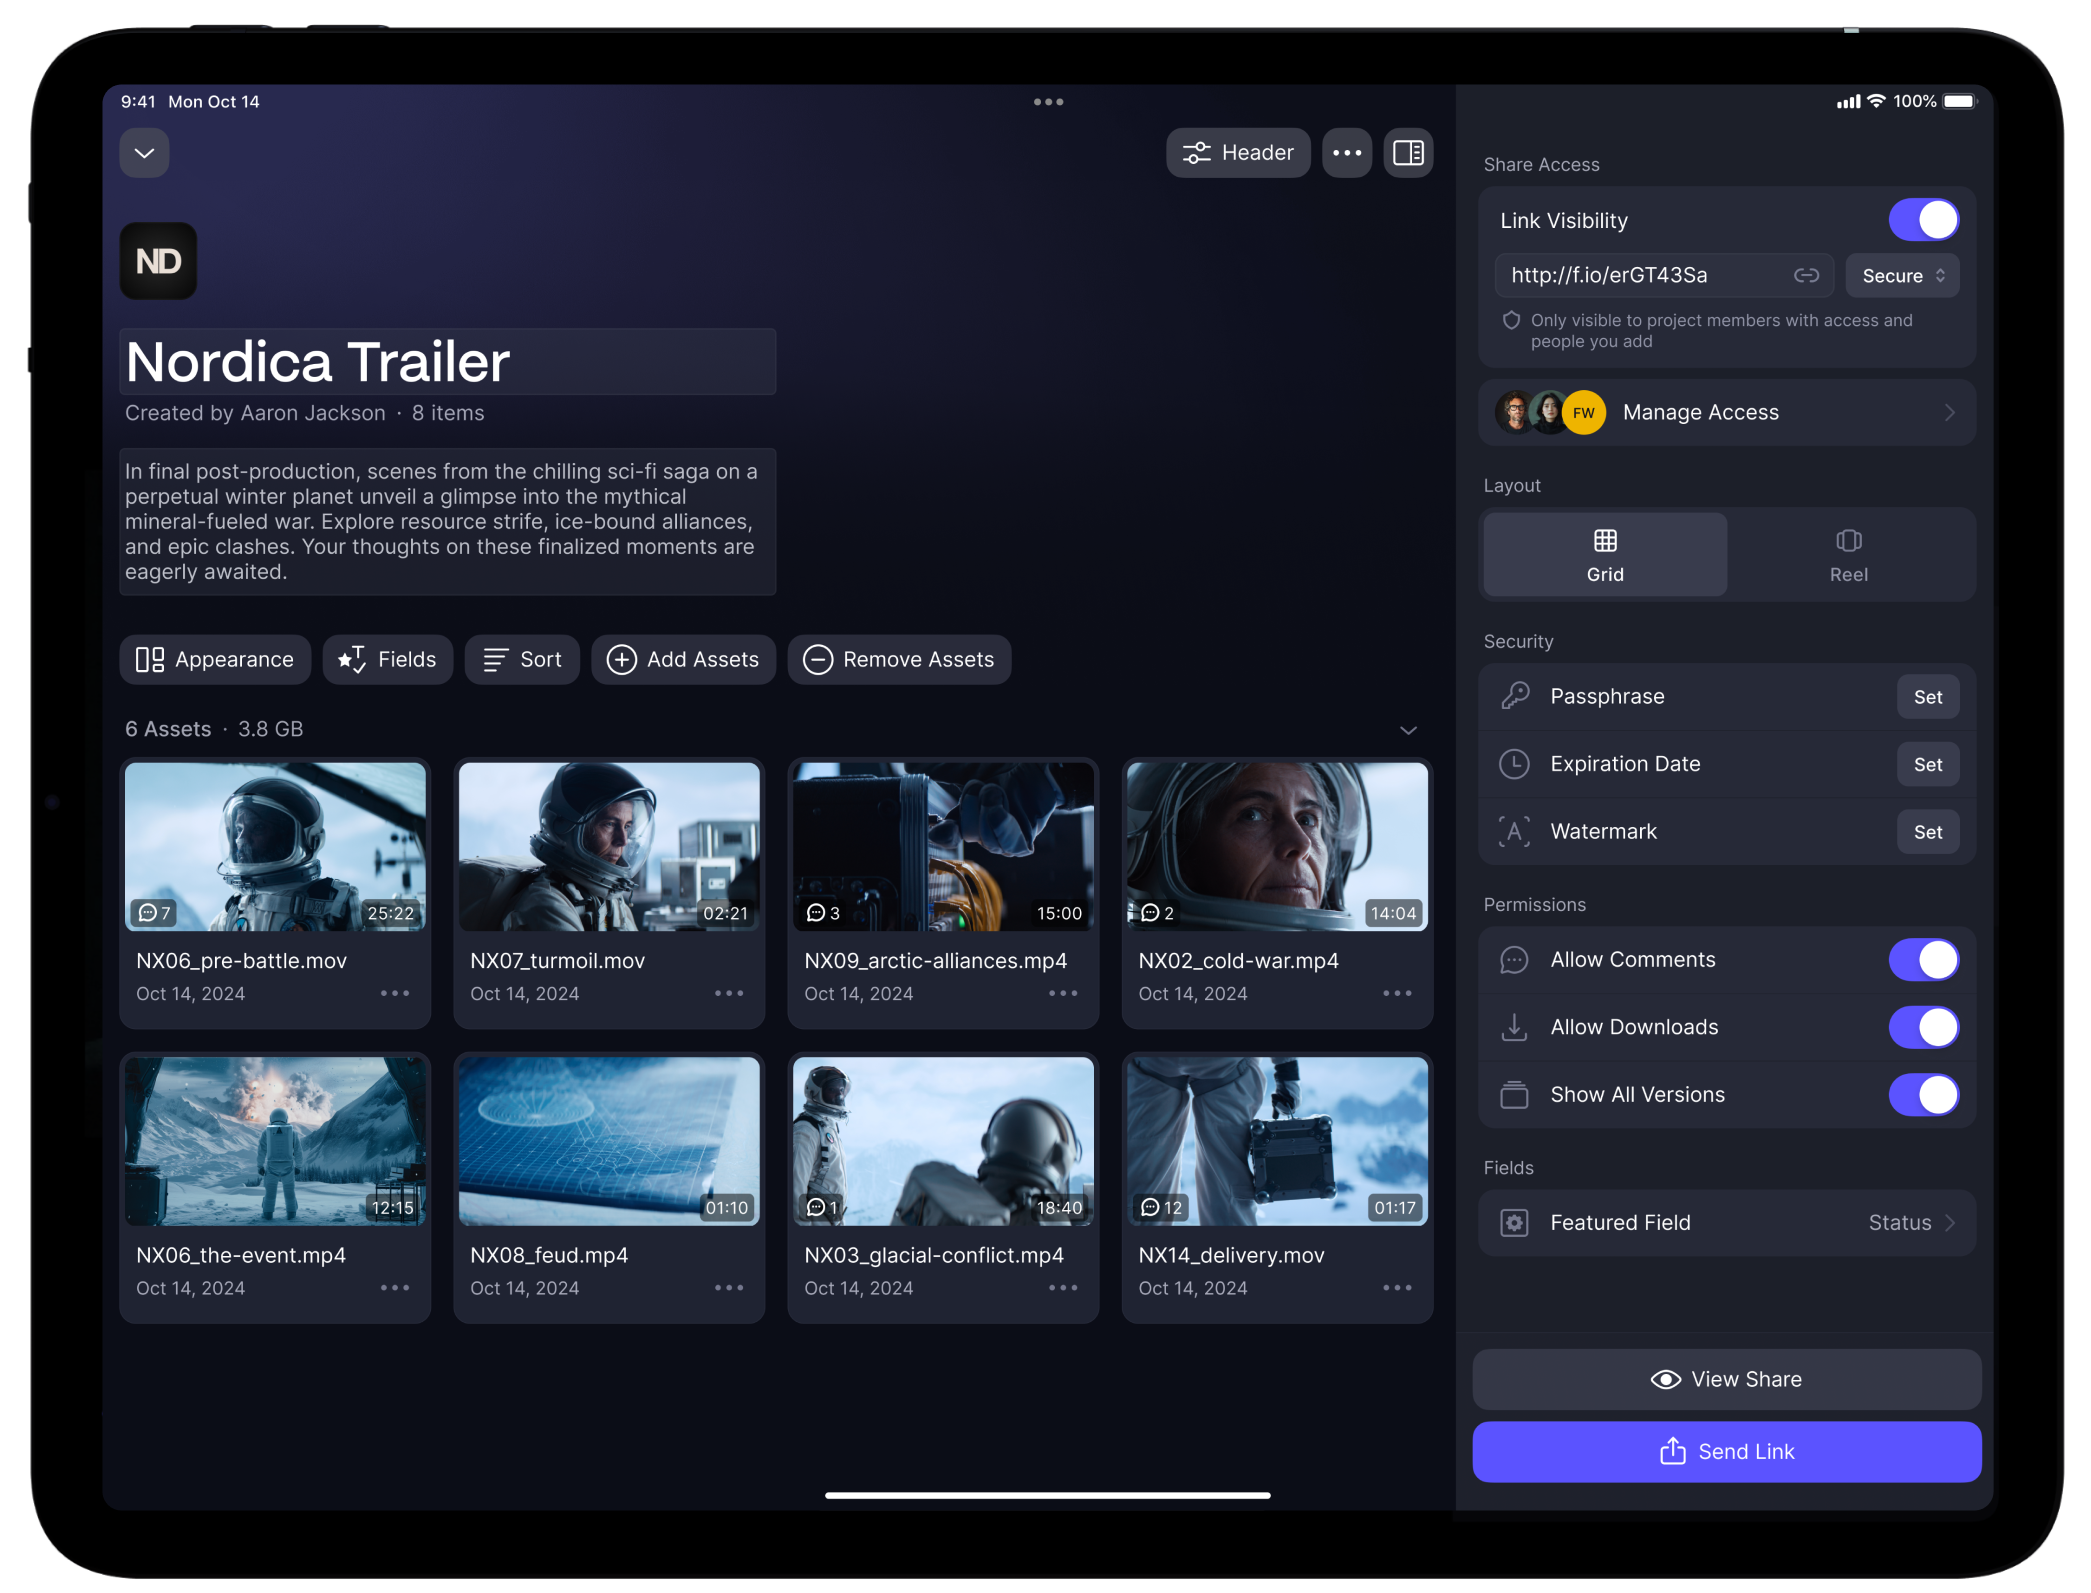
Task: Click the copy link icon beside URL
Action: pos(1805,275)
